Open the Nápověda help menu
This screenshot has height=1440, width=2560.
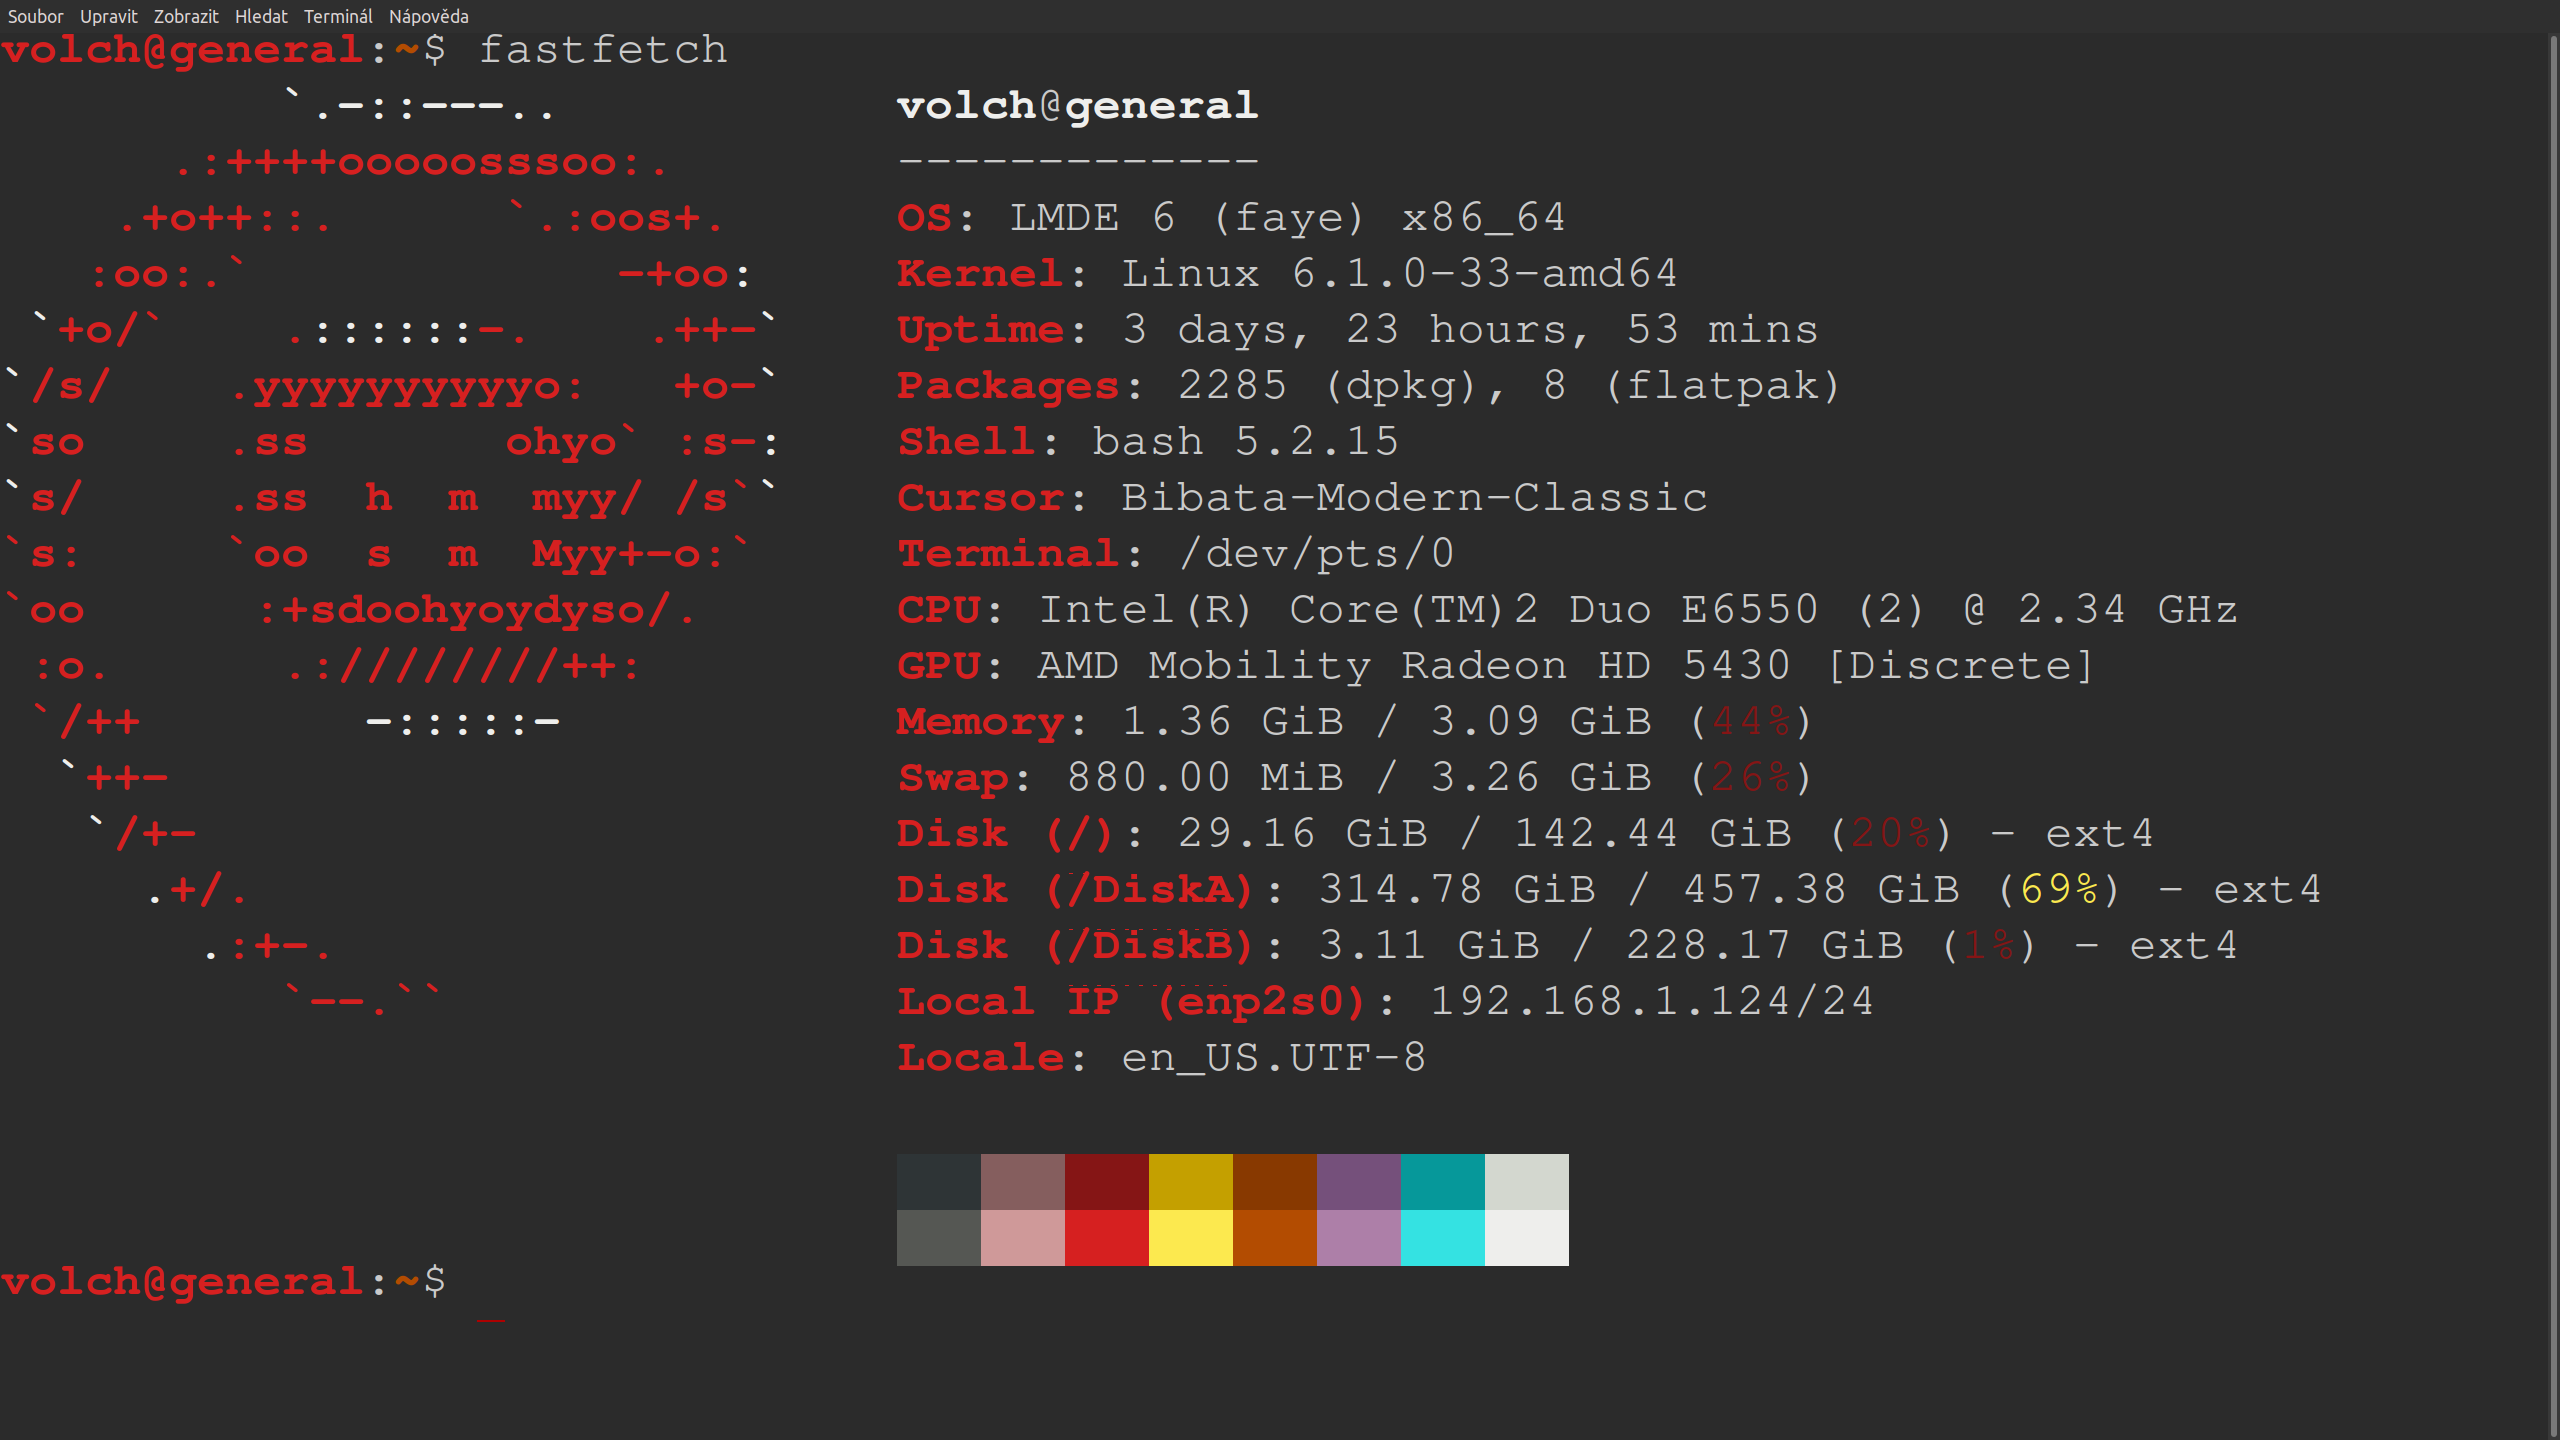coord(428,16)
